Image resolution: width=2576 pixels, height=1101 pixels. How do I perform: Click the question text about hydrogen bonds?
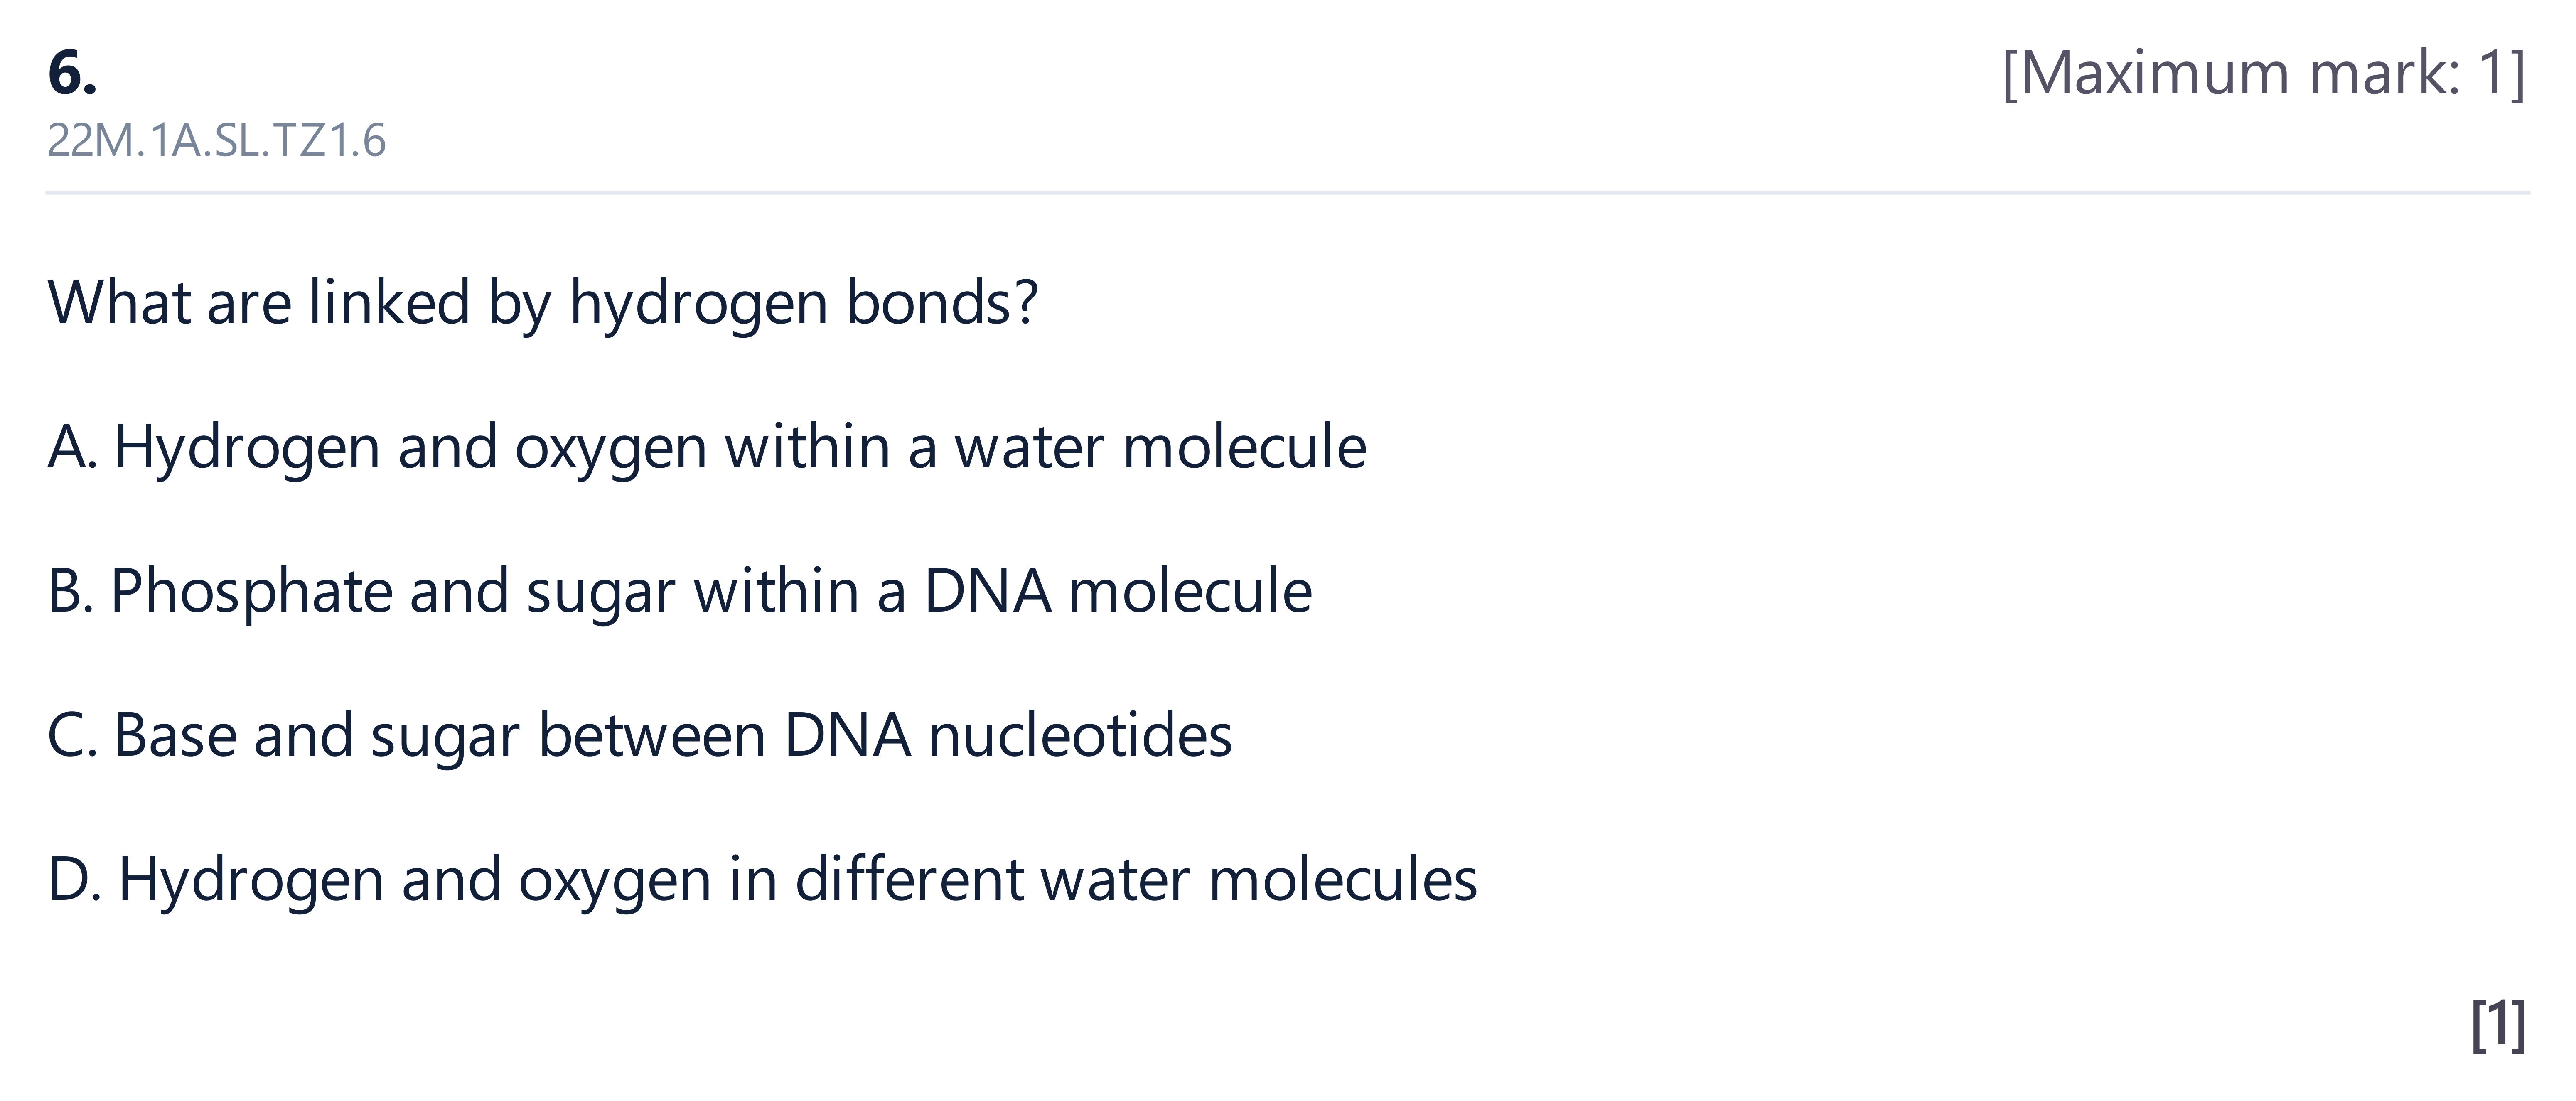[543, 303]
